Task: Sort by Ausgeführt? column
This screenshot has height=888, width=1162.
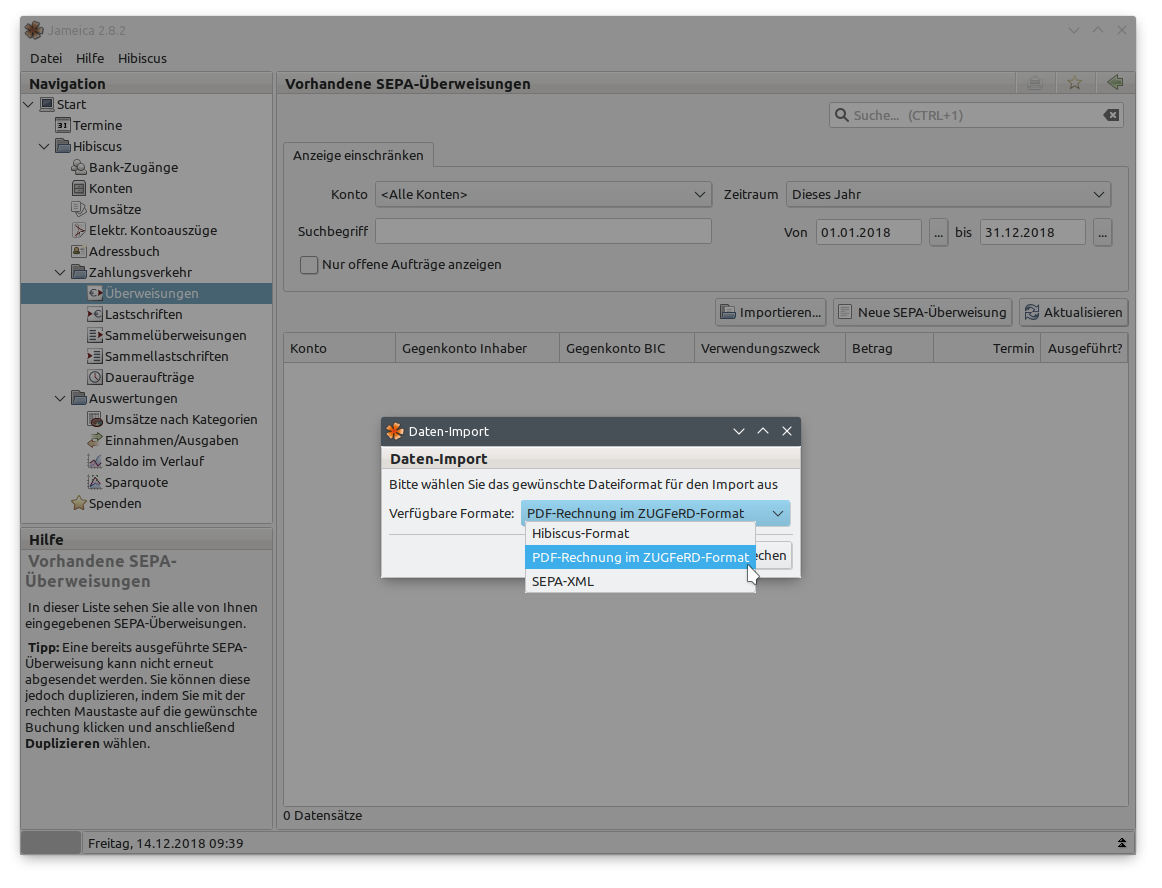Action: [1084, 348]
